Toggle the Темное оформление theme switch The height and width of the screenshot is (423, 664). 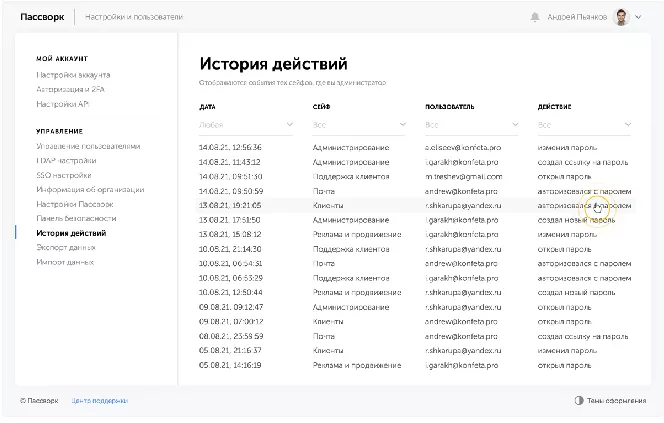[610, 400]
